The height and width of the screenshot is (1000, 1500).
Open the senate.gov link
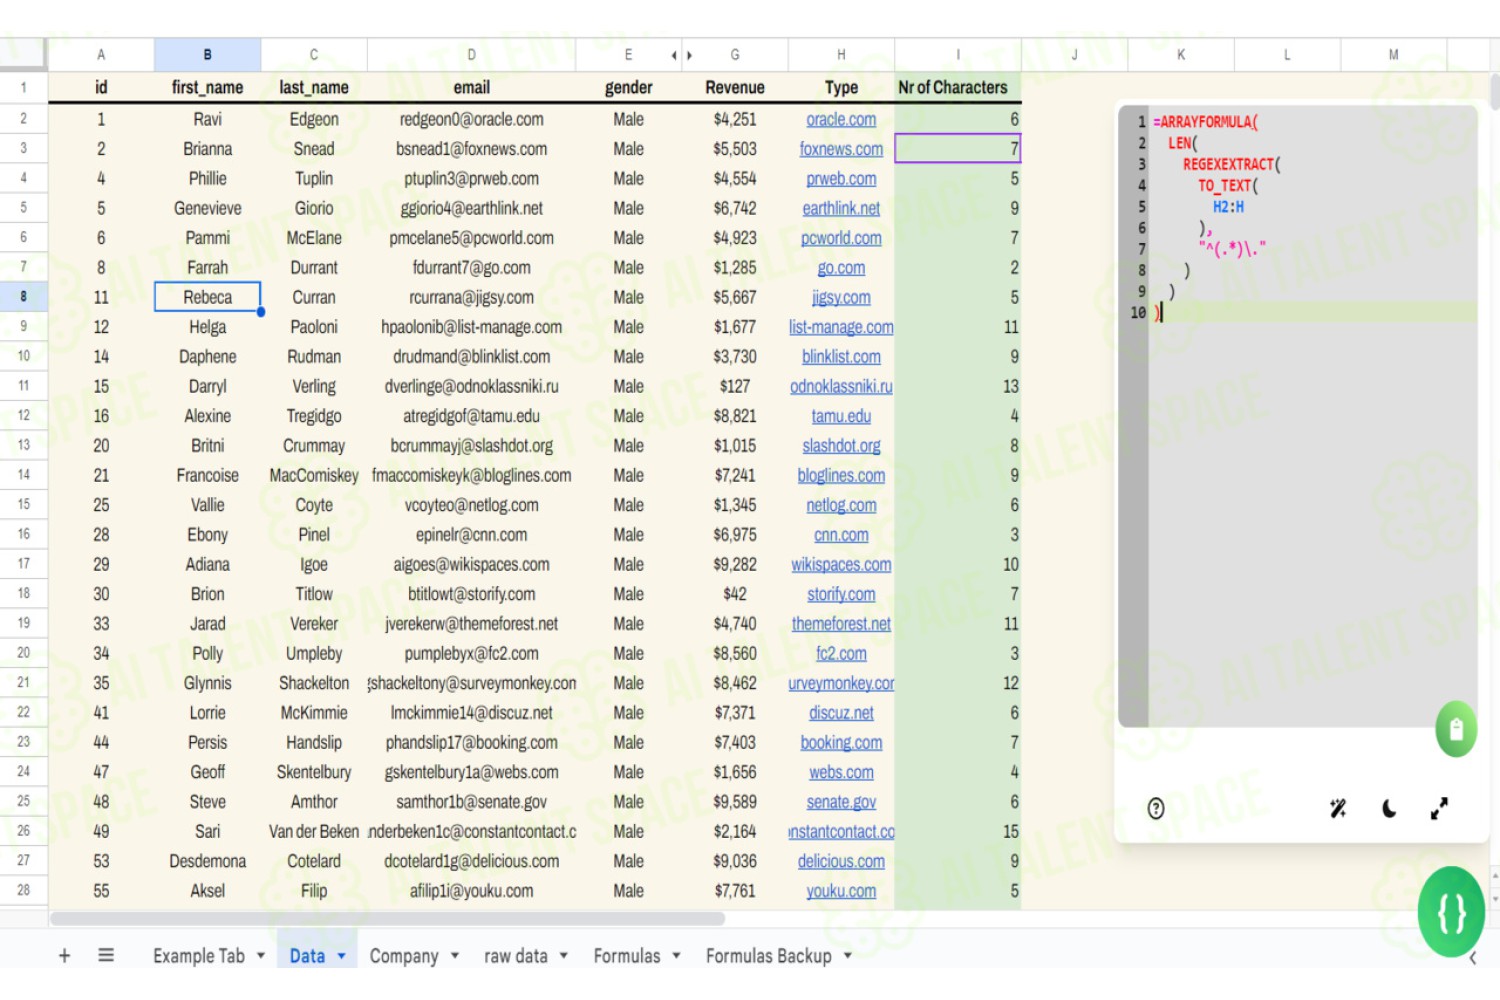(841, 802)
